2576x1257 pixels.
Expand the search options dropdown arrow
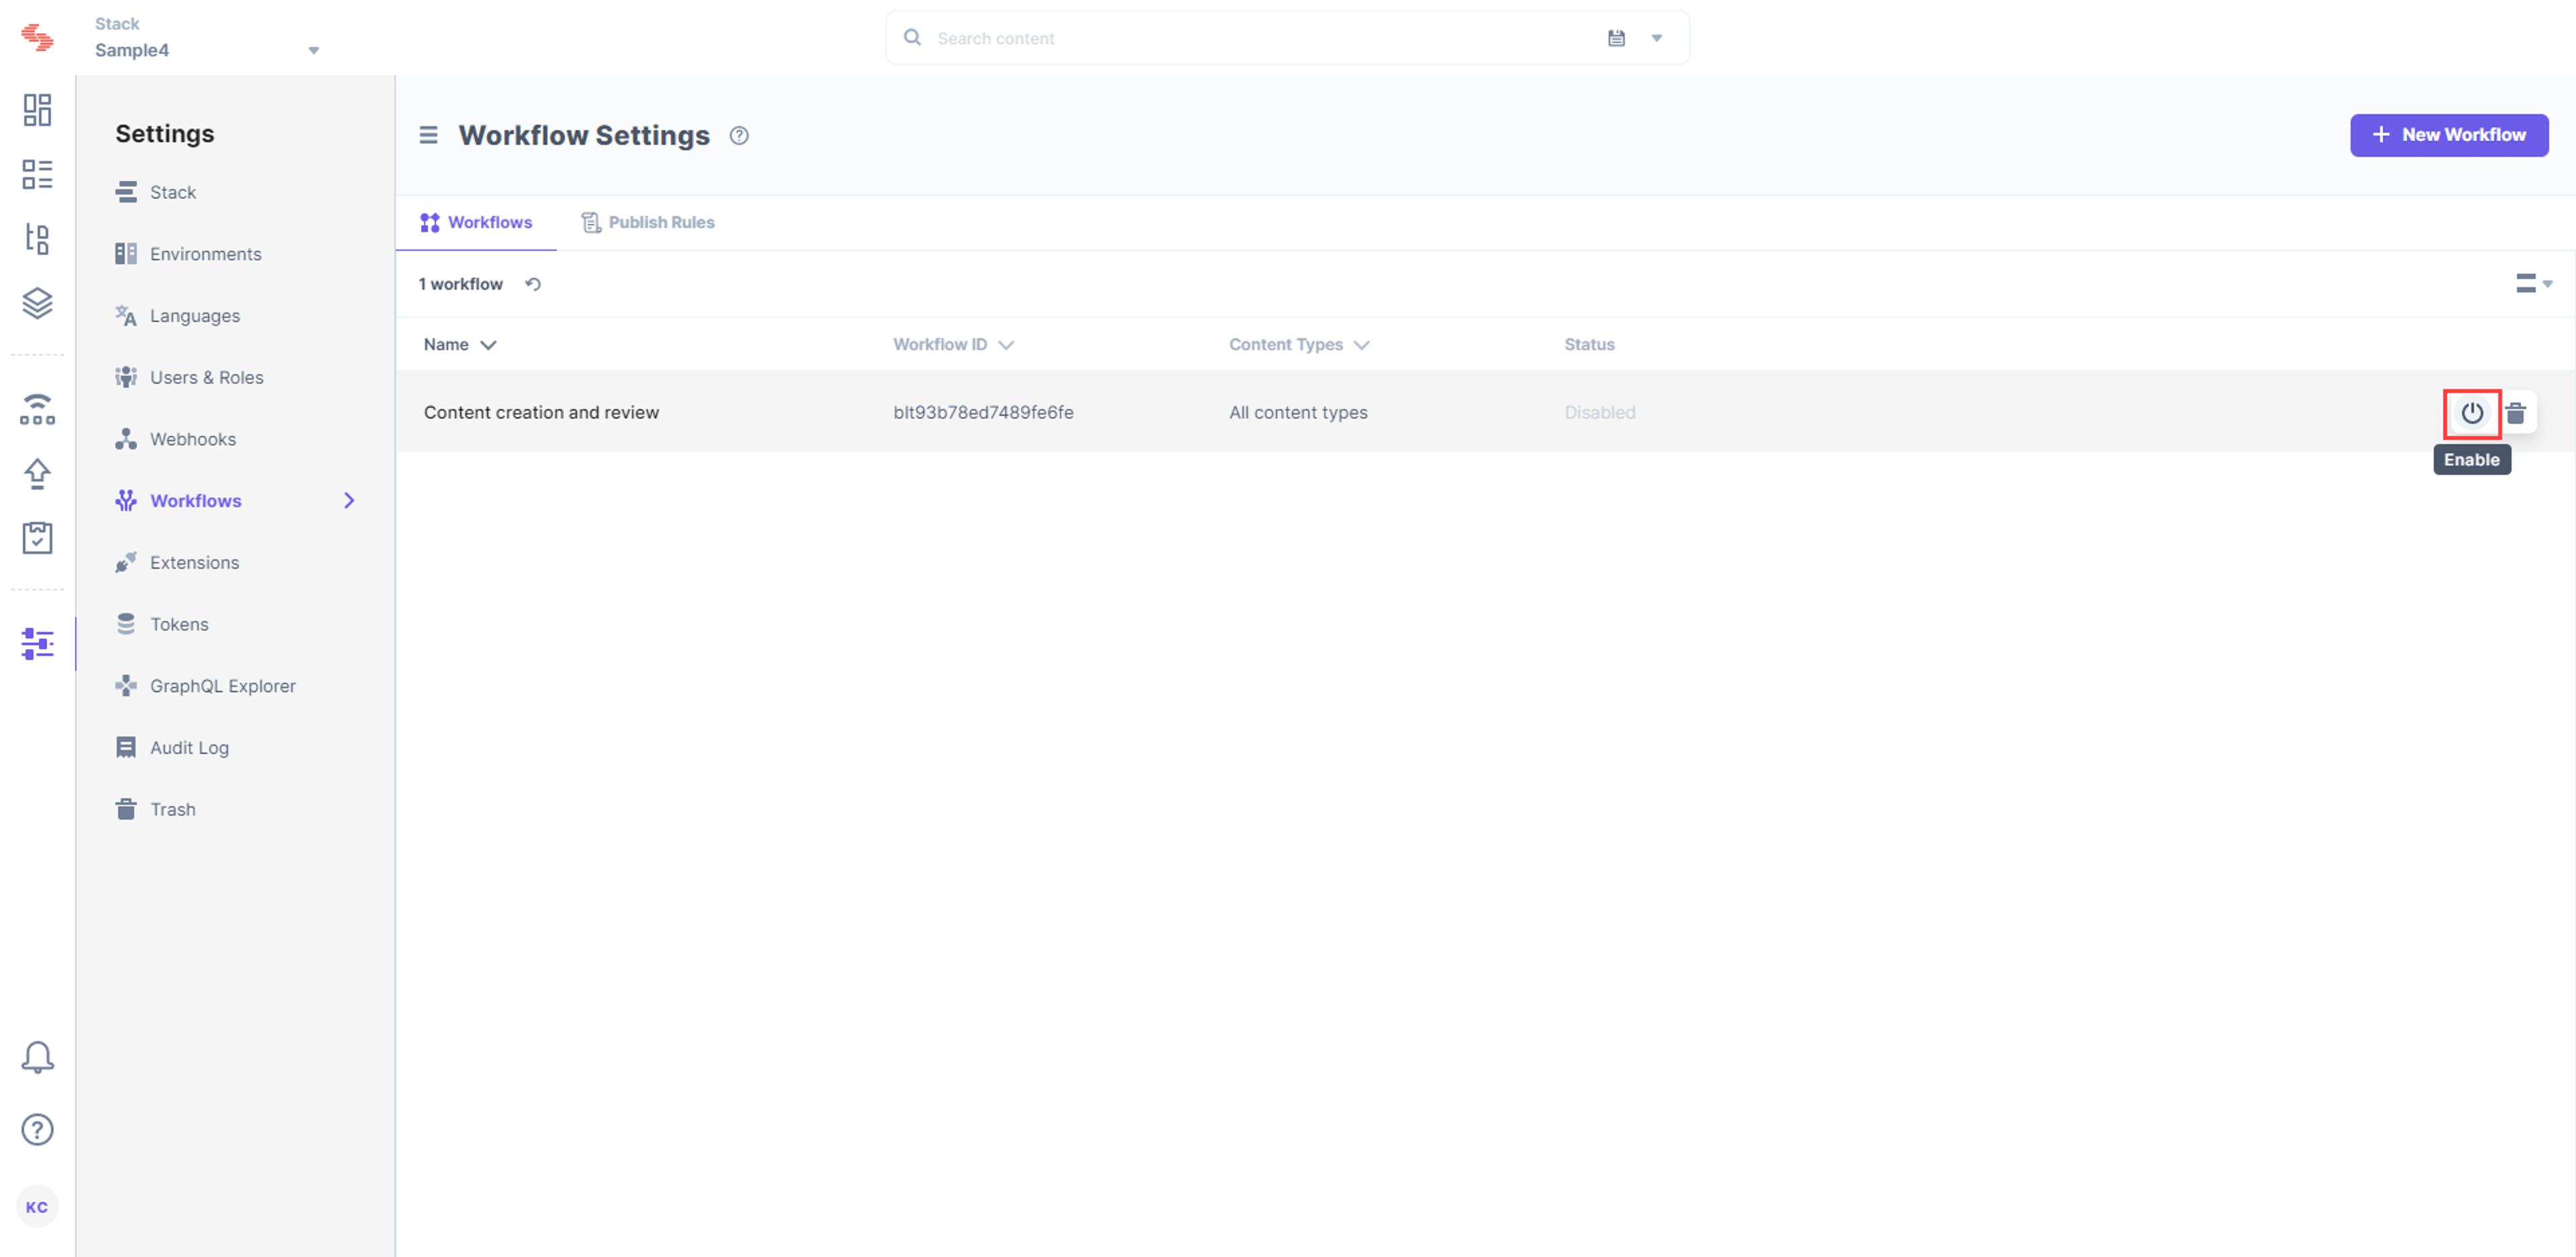pos(1656,38)
